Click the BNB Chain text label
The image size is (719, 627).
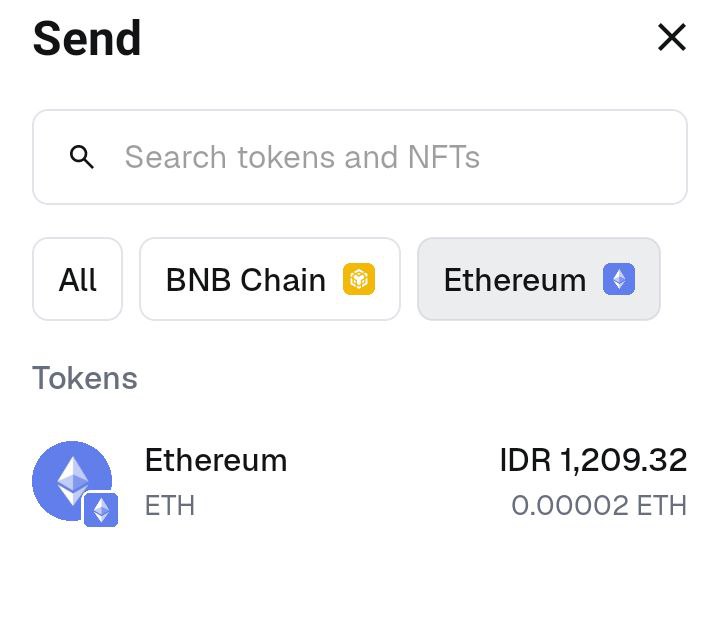246,280
